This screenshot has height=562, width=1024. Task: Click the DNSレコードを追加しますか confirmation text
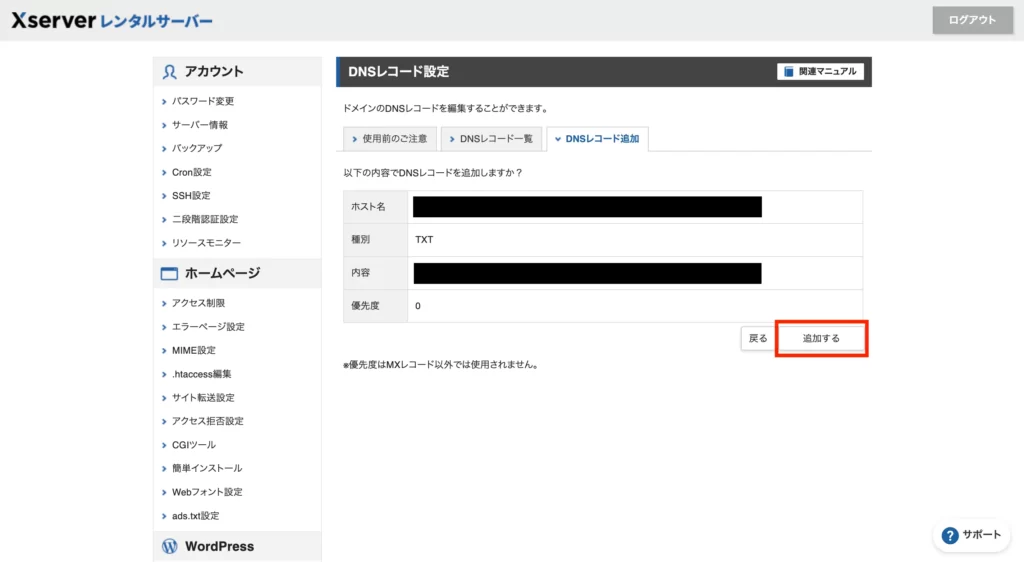coord(433,173)
